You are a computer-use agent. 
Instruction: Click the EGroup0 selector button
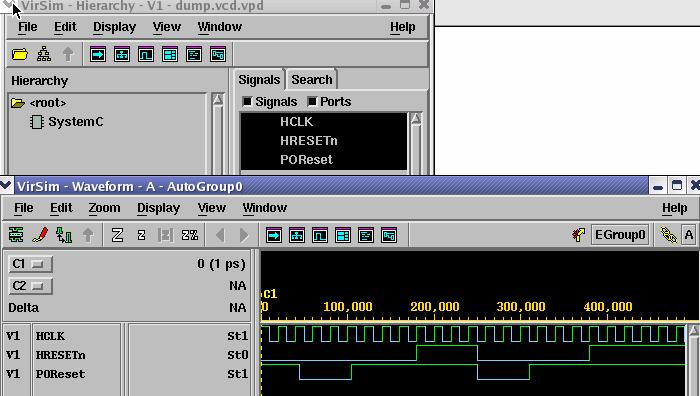coord(620,235)
